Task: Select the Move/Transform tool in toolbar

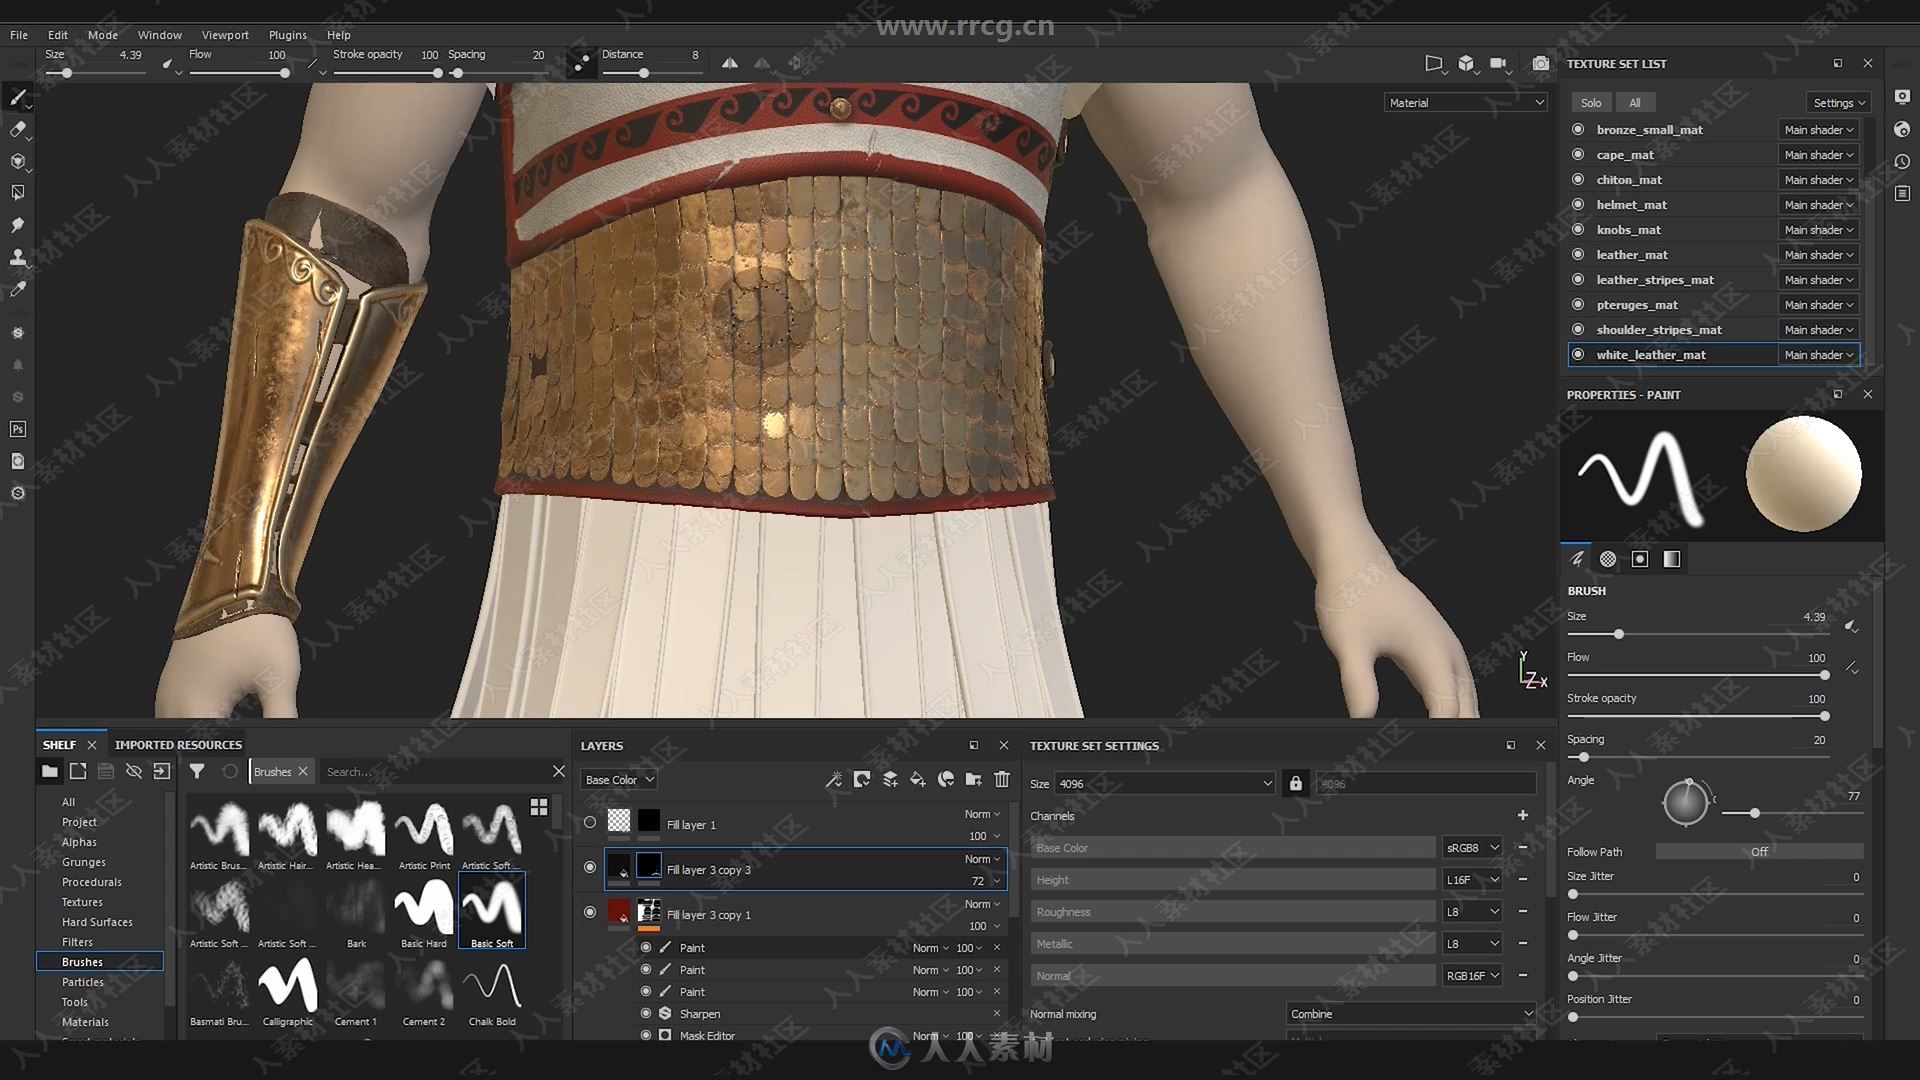Action: [x=18, y=158]
